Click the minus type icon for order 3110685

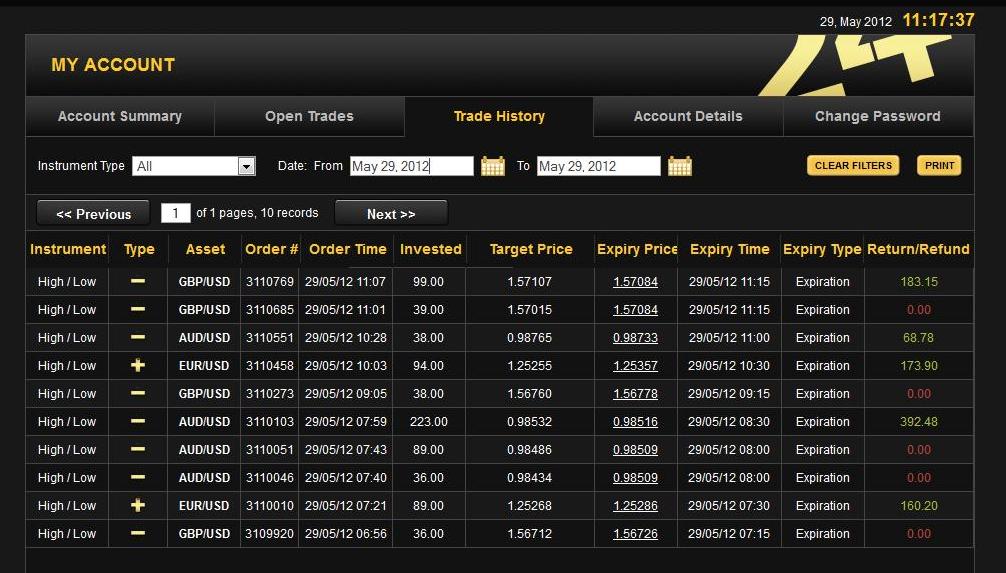coord(138,309)
